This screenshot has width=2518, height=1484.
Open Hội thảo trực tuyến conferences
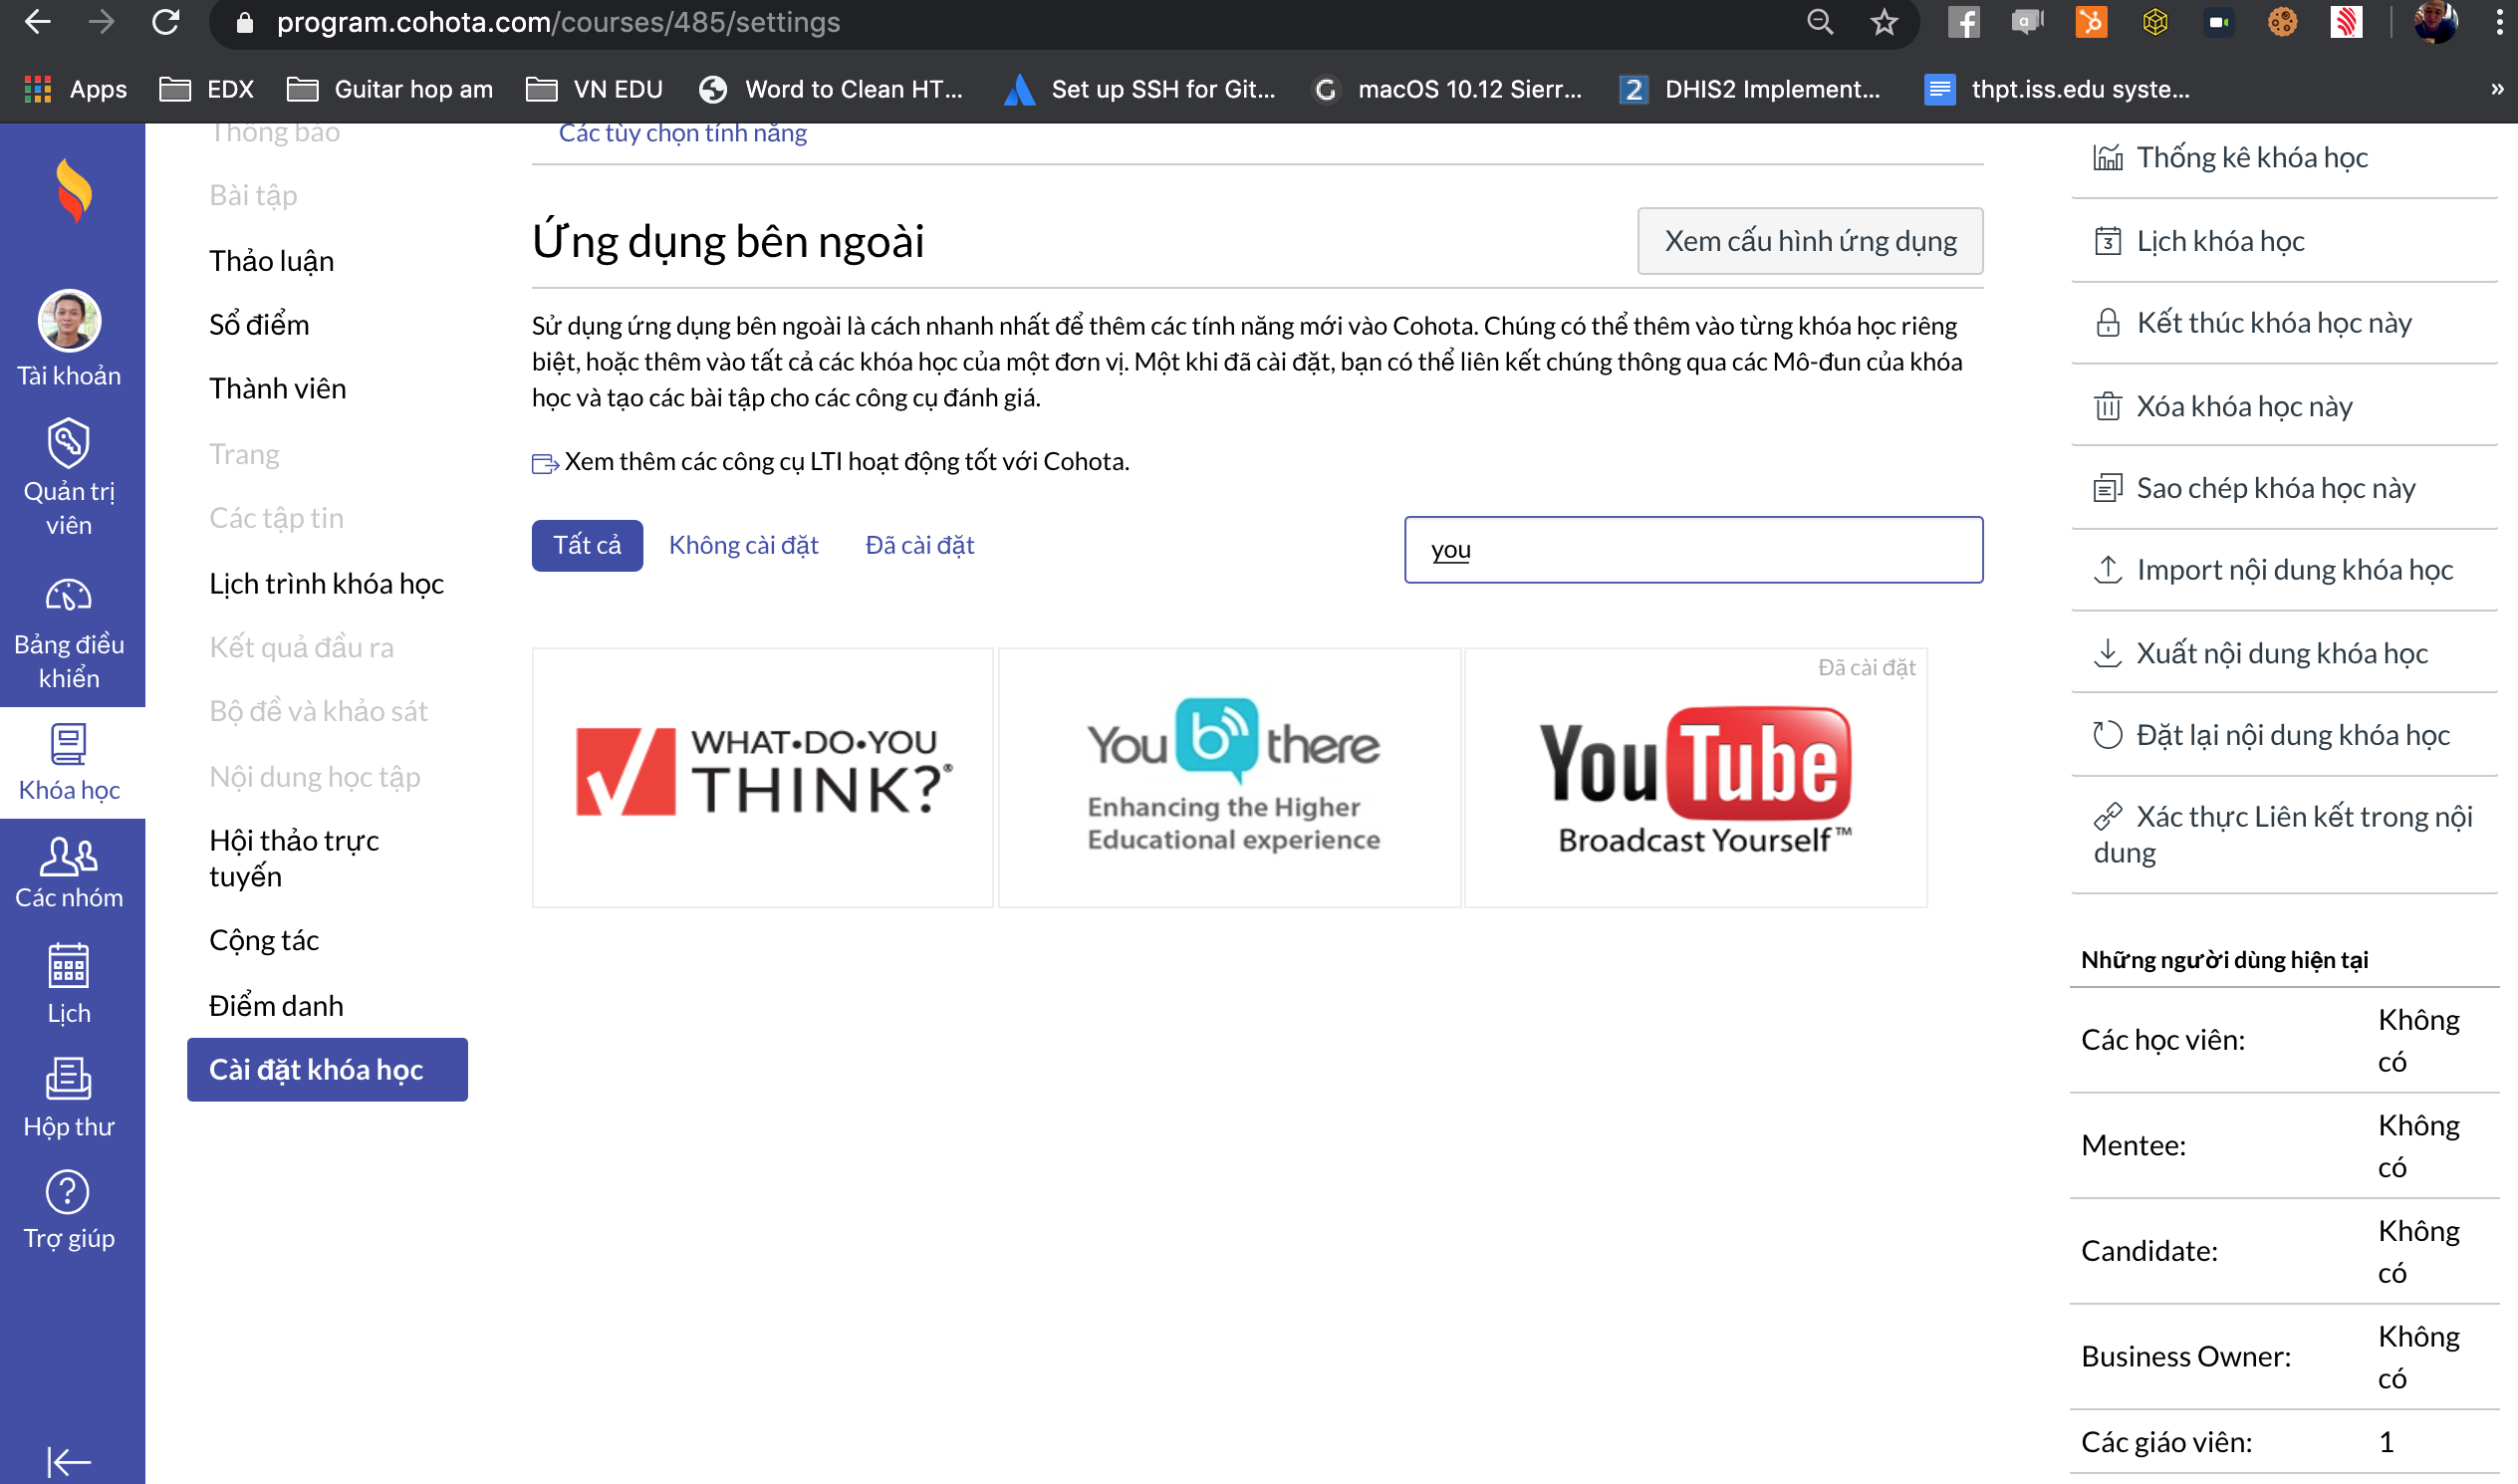[294, 858]
